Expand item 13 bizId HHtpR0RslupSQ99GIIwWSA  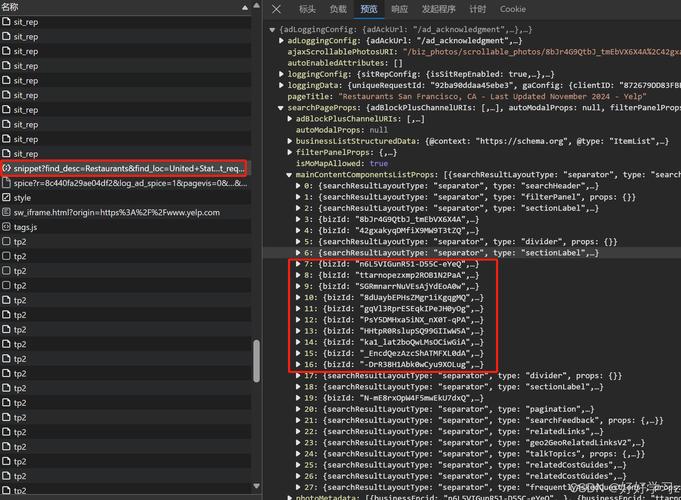(x=298, y=331)
